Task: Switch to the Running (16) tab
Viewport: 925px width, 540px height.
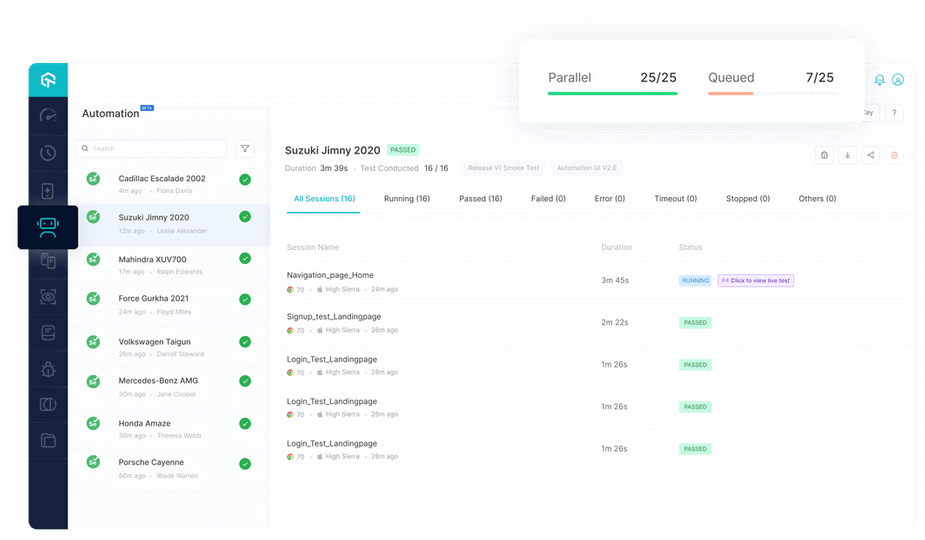Action: [x=407, y=199]
